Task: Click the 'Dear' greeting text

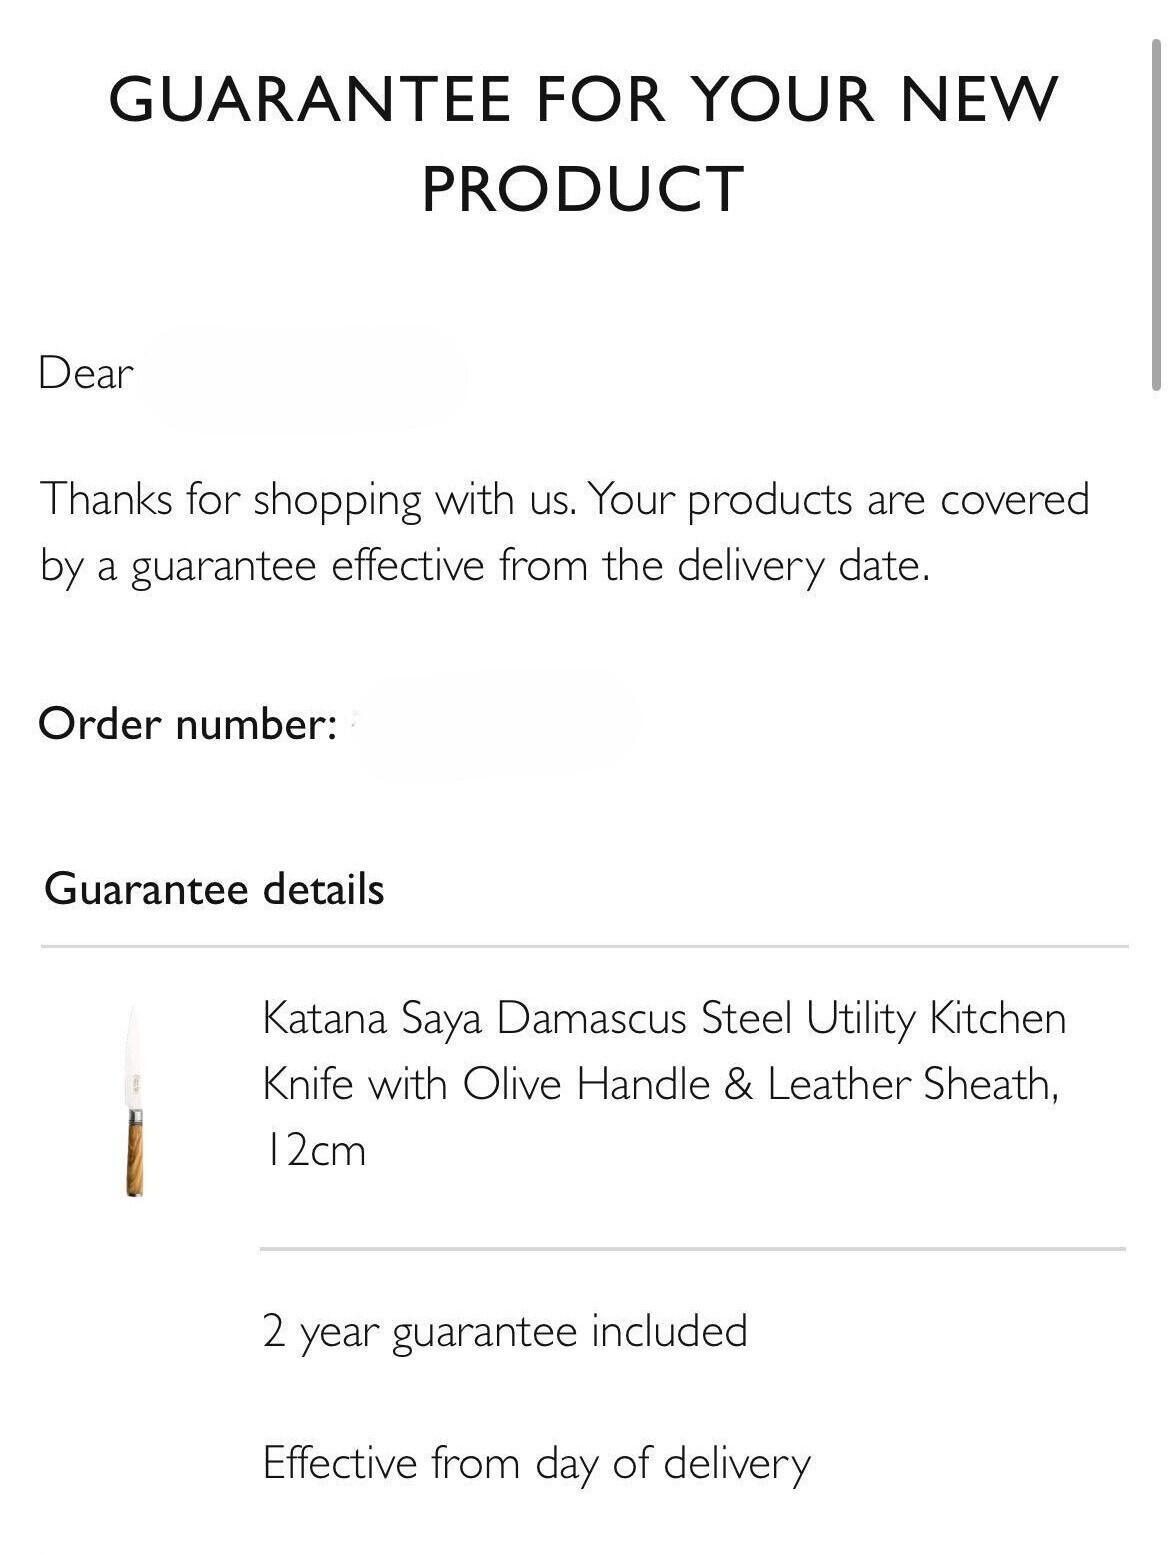Action: (x=86, y=373)
